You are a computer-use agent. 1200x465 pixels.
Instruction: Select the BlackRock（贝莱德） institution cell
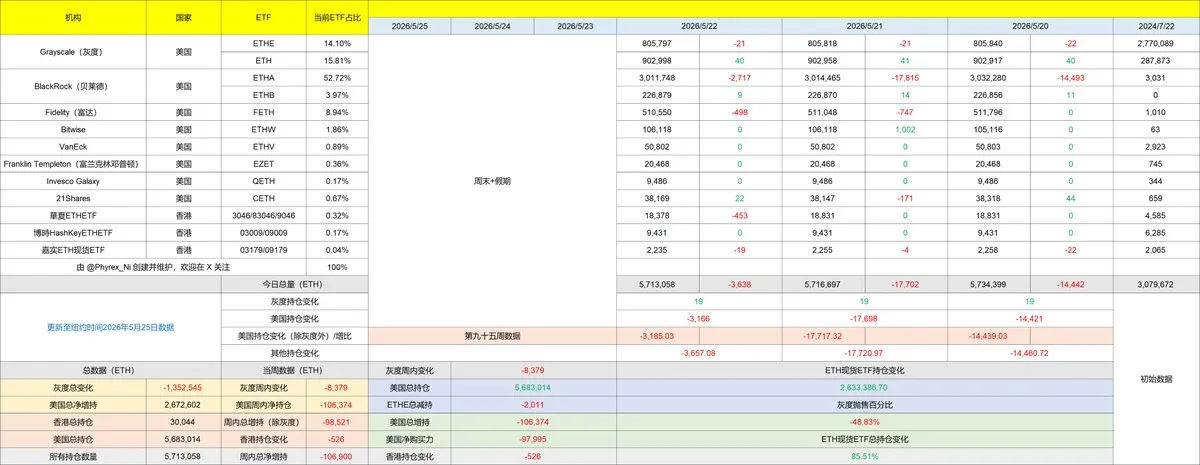click(73, 87)
